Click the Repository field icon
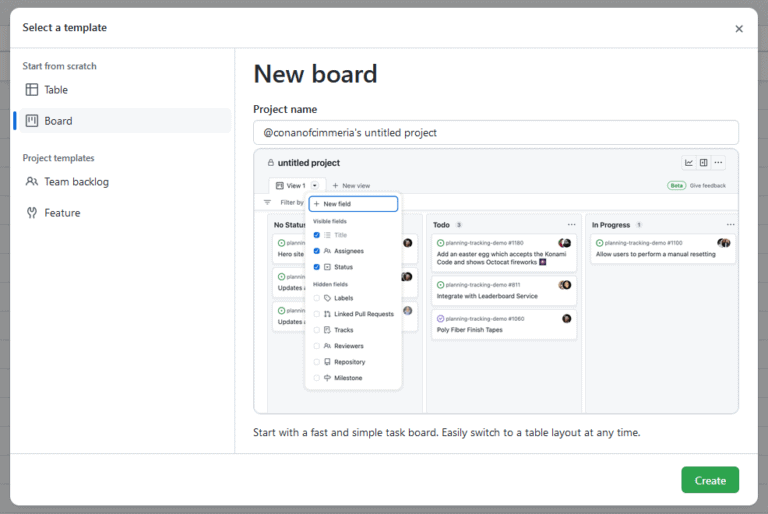Image resolution: width=768 pixels, height=514 pixels. 327,362
